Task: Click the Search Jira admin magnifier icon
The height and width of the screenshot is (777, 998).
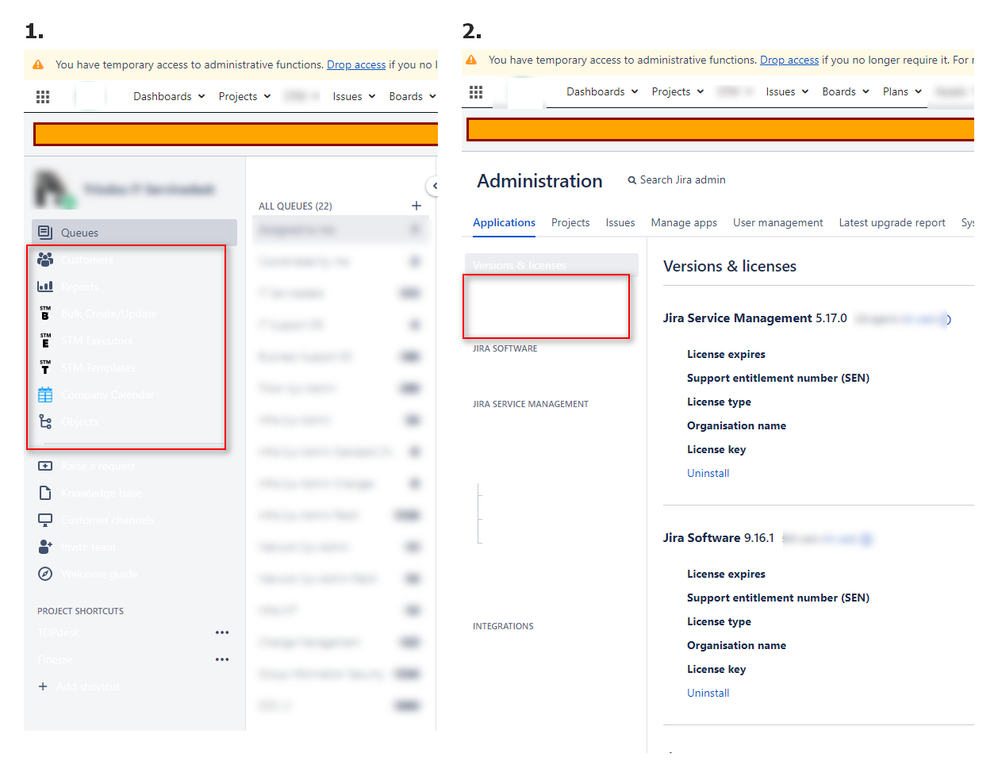Action: pyautogui.click(x=631, y=180)
